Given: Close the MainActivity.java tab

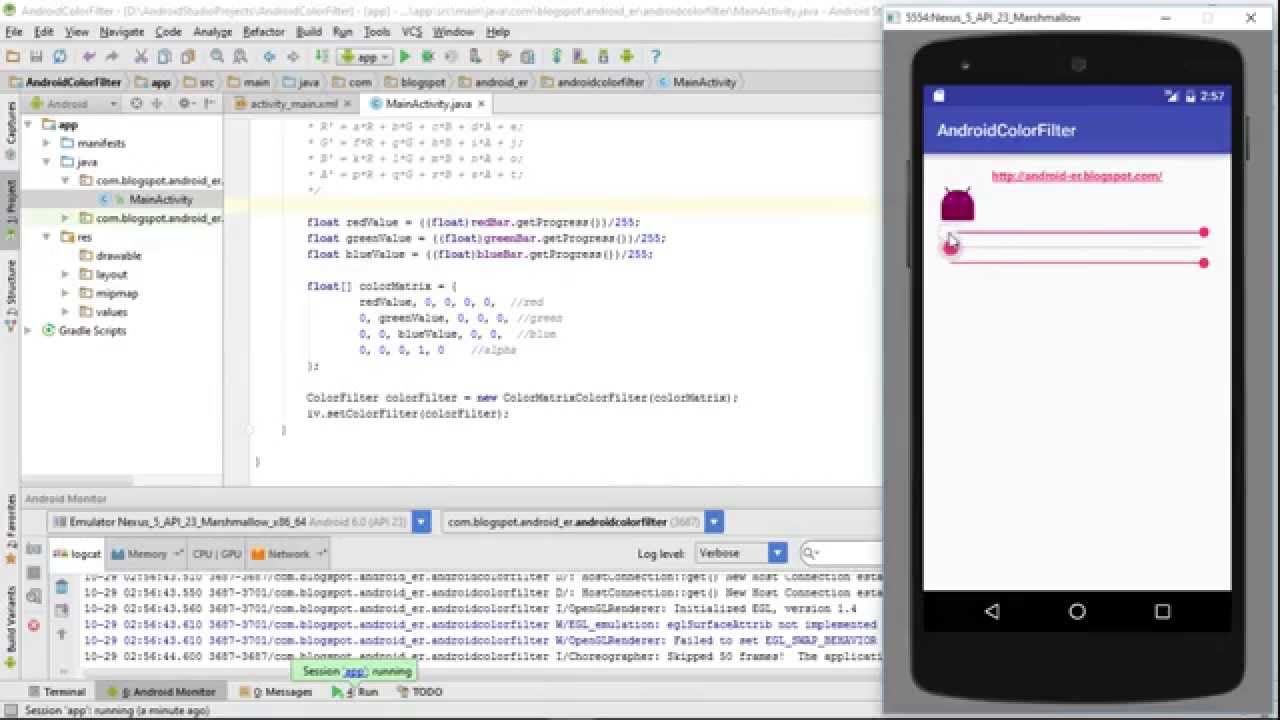Looking at the screenshot, I should tap(482, 104).
